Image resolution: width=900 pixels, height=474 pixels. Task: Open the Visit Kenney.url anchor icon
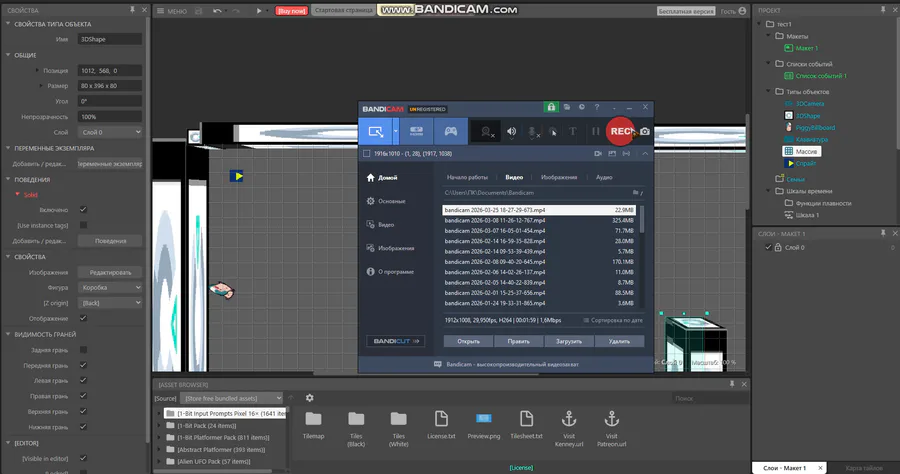pyautogui.click(x=569, y=419)
